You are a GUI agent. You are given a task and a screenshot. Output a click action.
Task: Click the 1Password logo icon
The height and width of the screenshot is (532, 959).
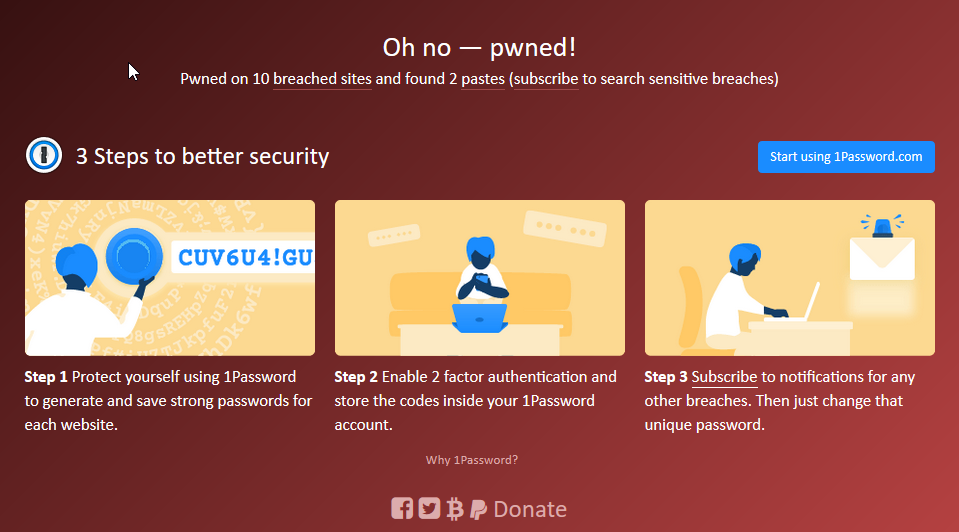(43, 155)
